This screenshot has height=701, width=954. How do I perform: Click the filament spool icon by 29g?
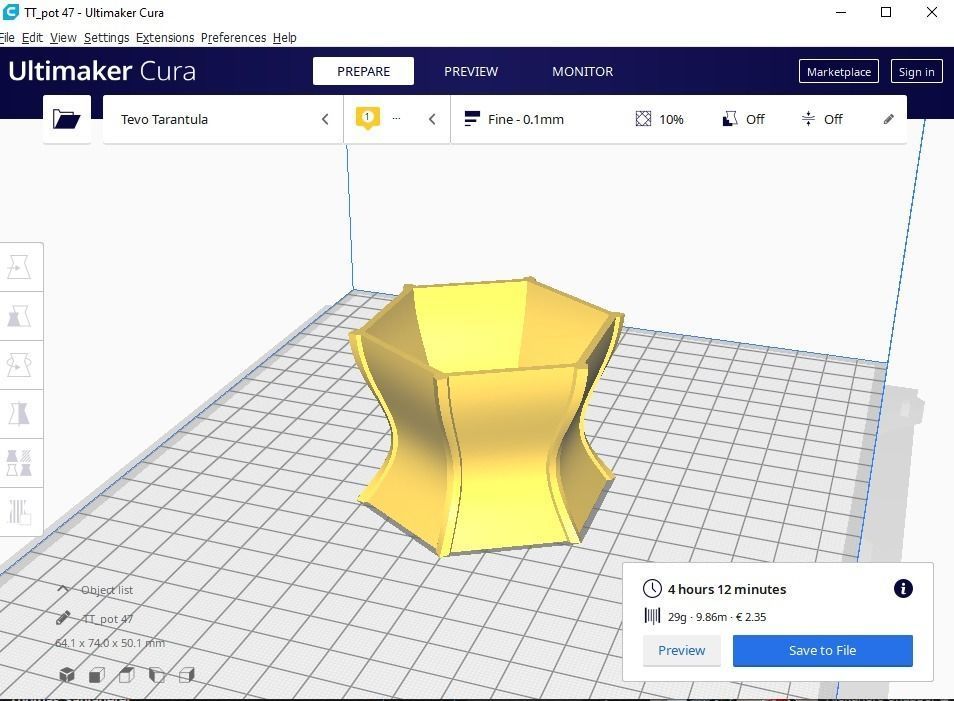tap(652, 616)
